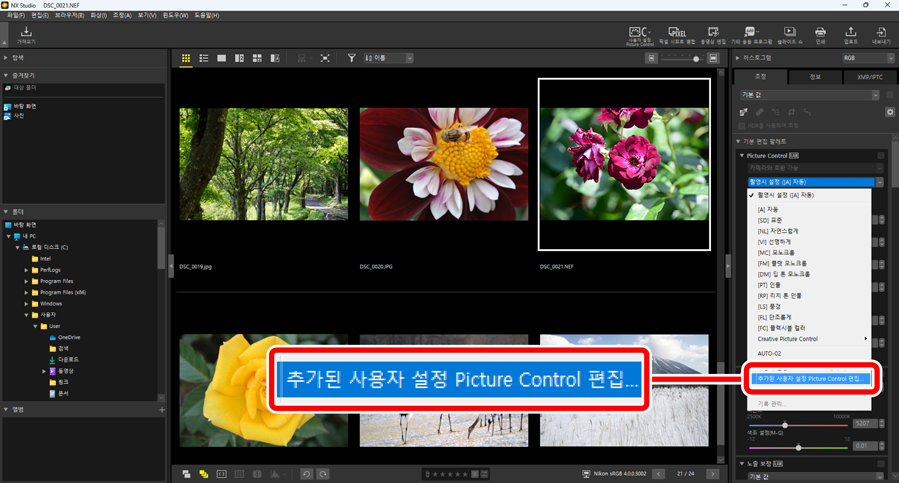Open the 이름 sort order dropdown
This screenshot has width=899, height=483.
[x=388, y=59]
